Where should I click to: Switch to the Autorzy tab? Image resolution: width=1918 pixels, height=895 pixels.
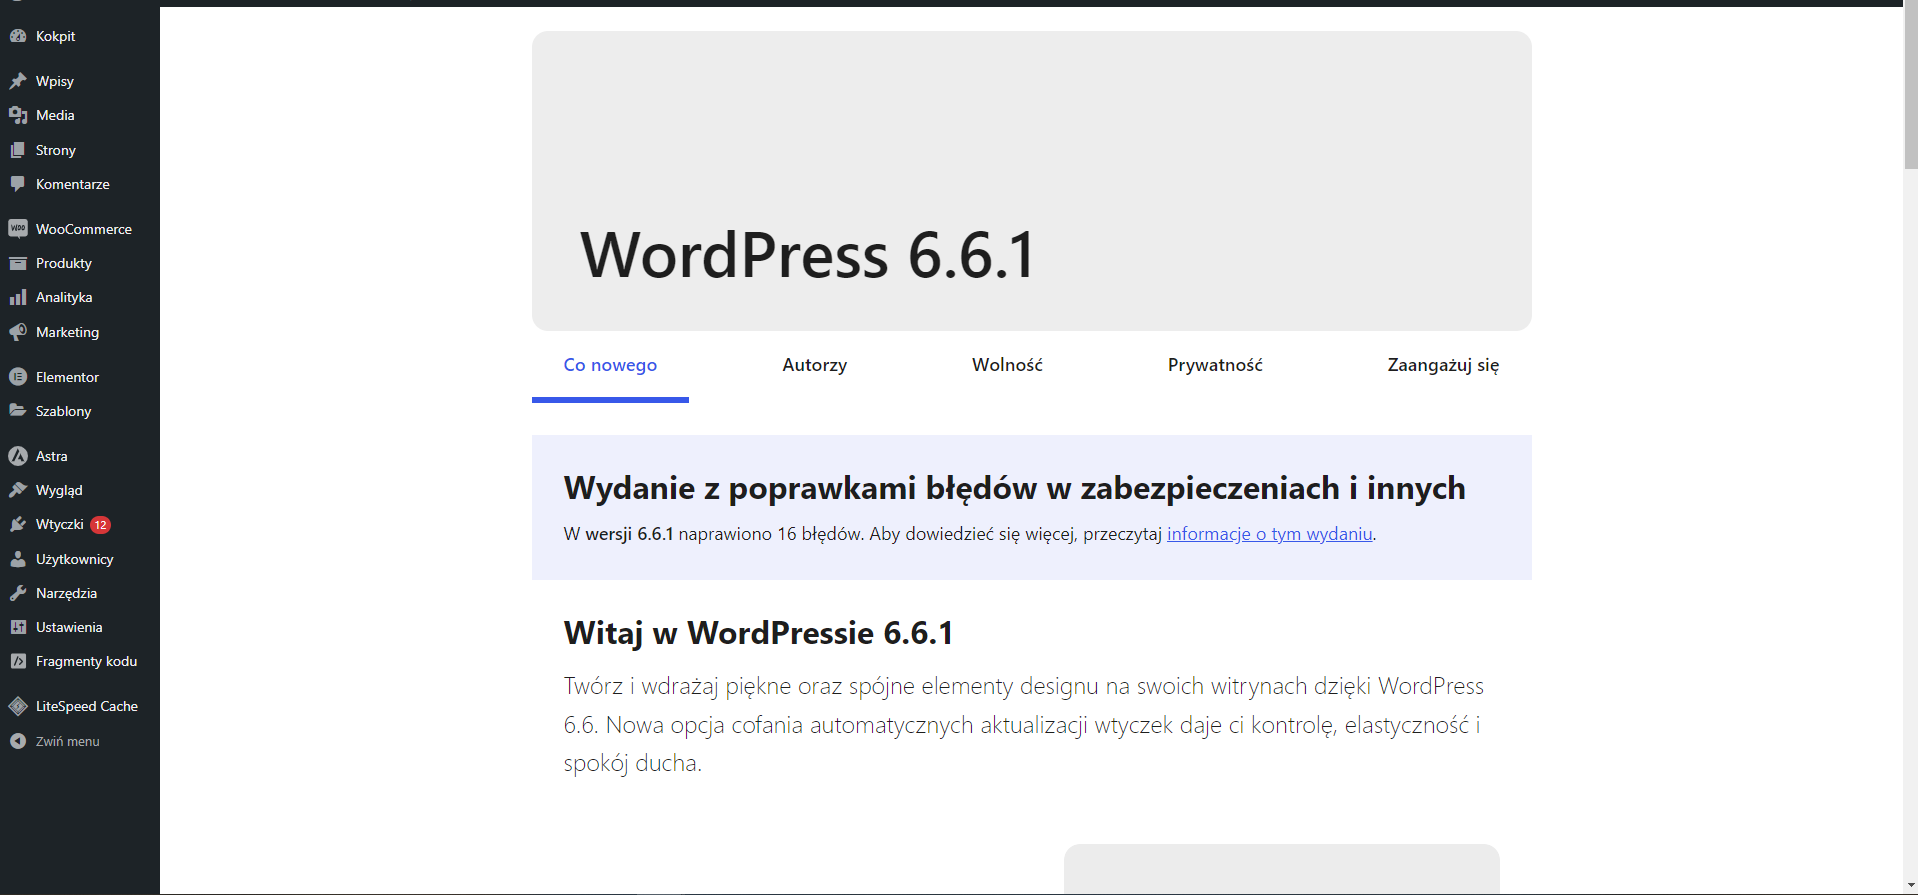815,365
